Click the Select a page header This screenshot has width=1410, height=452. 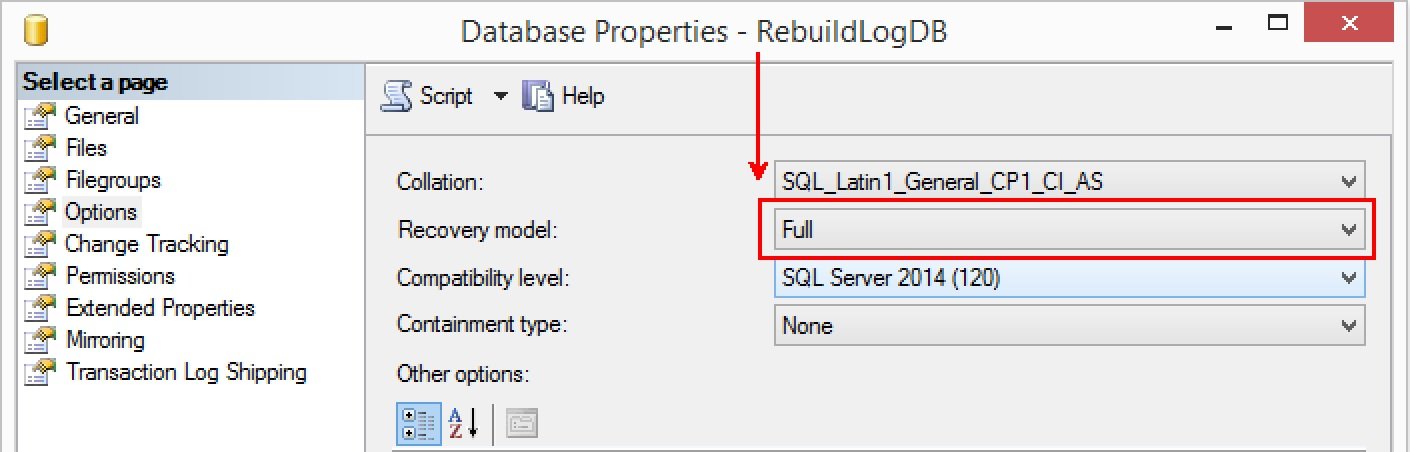[x=95, y=82]
